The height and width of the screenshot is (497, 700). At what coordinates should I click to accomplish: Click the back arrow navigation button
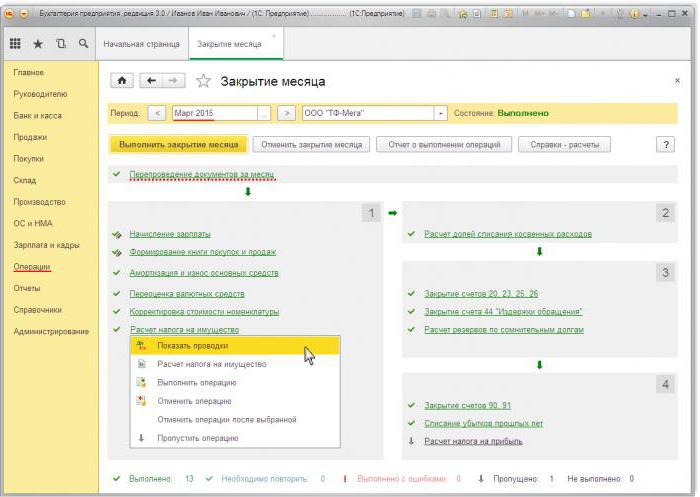click(152, 81)
